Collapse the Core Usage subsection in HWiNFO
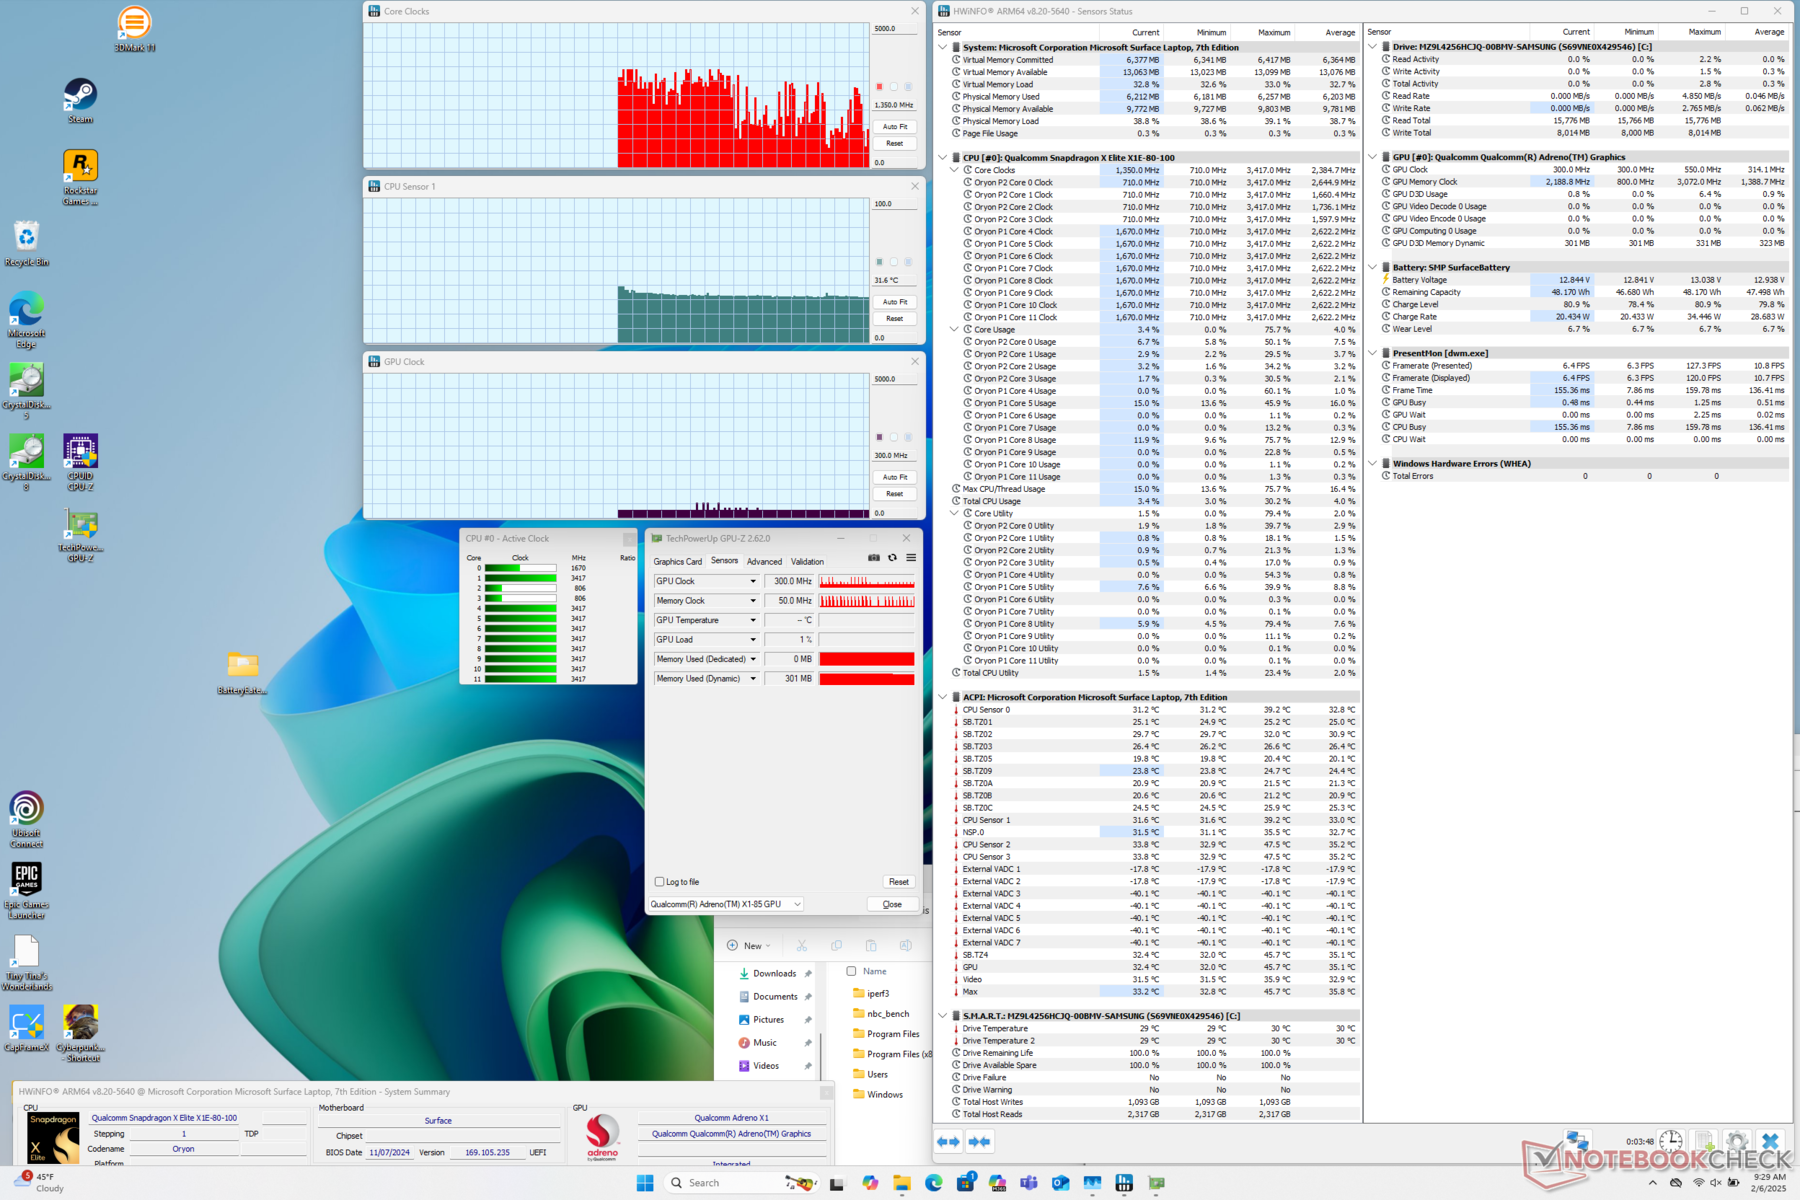 (x=954, y=330)
